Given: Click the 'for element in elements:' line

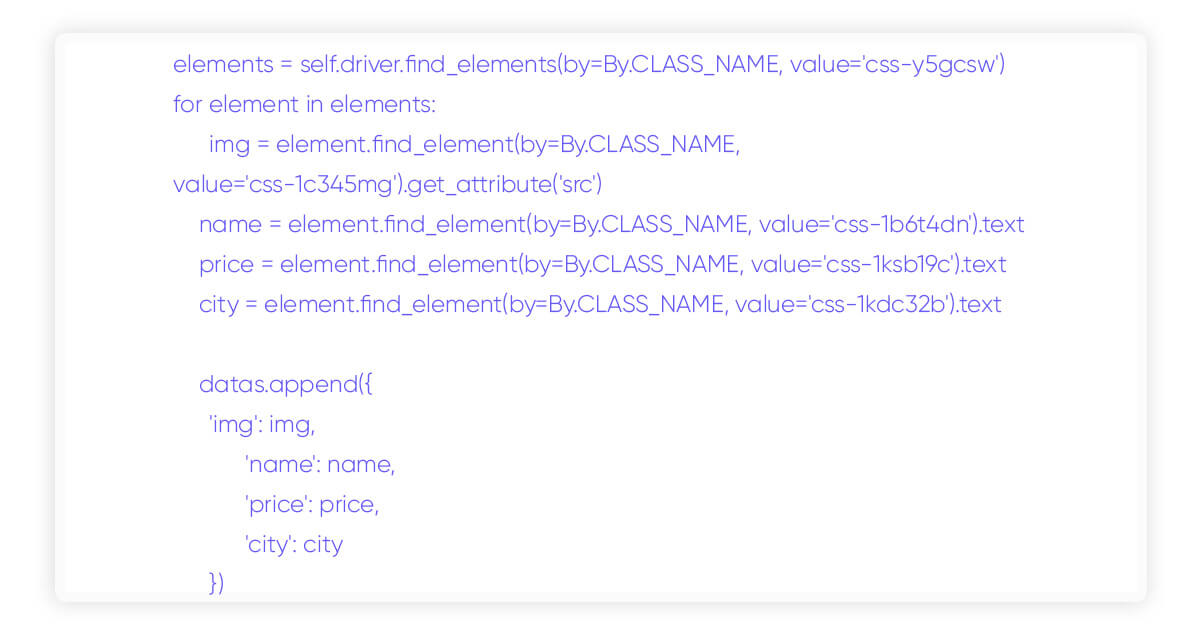Looking at the screenshot, I should point(304,105).
